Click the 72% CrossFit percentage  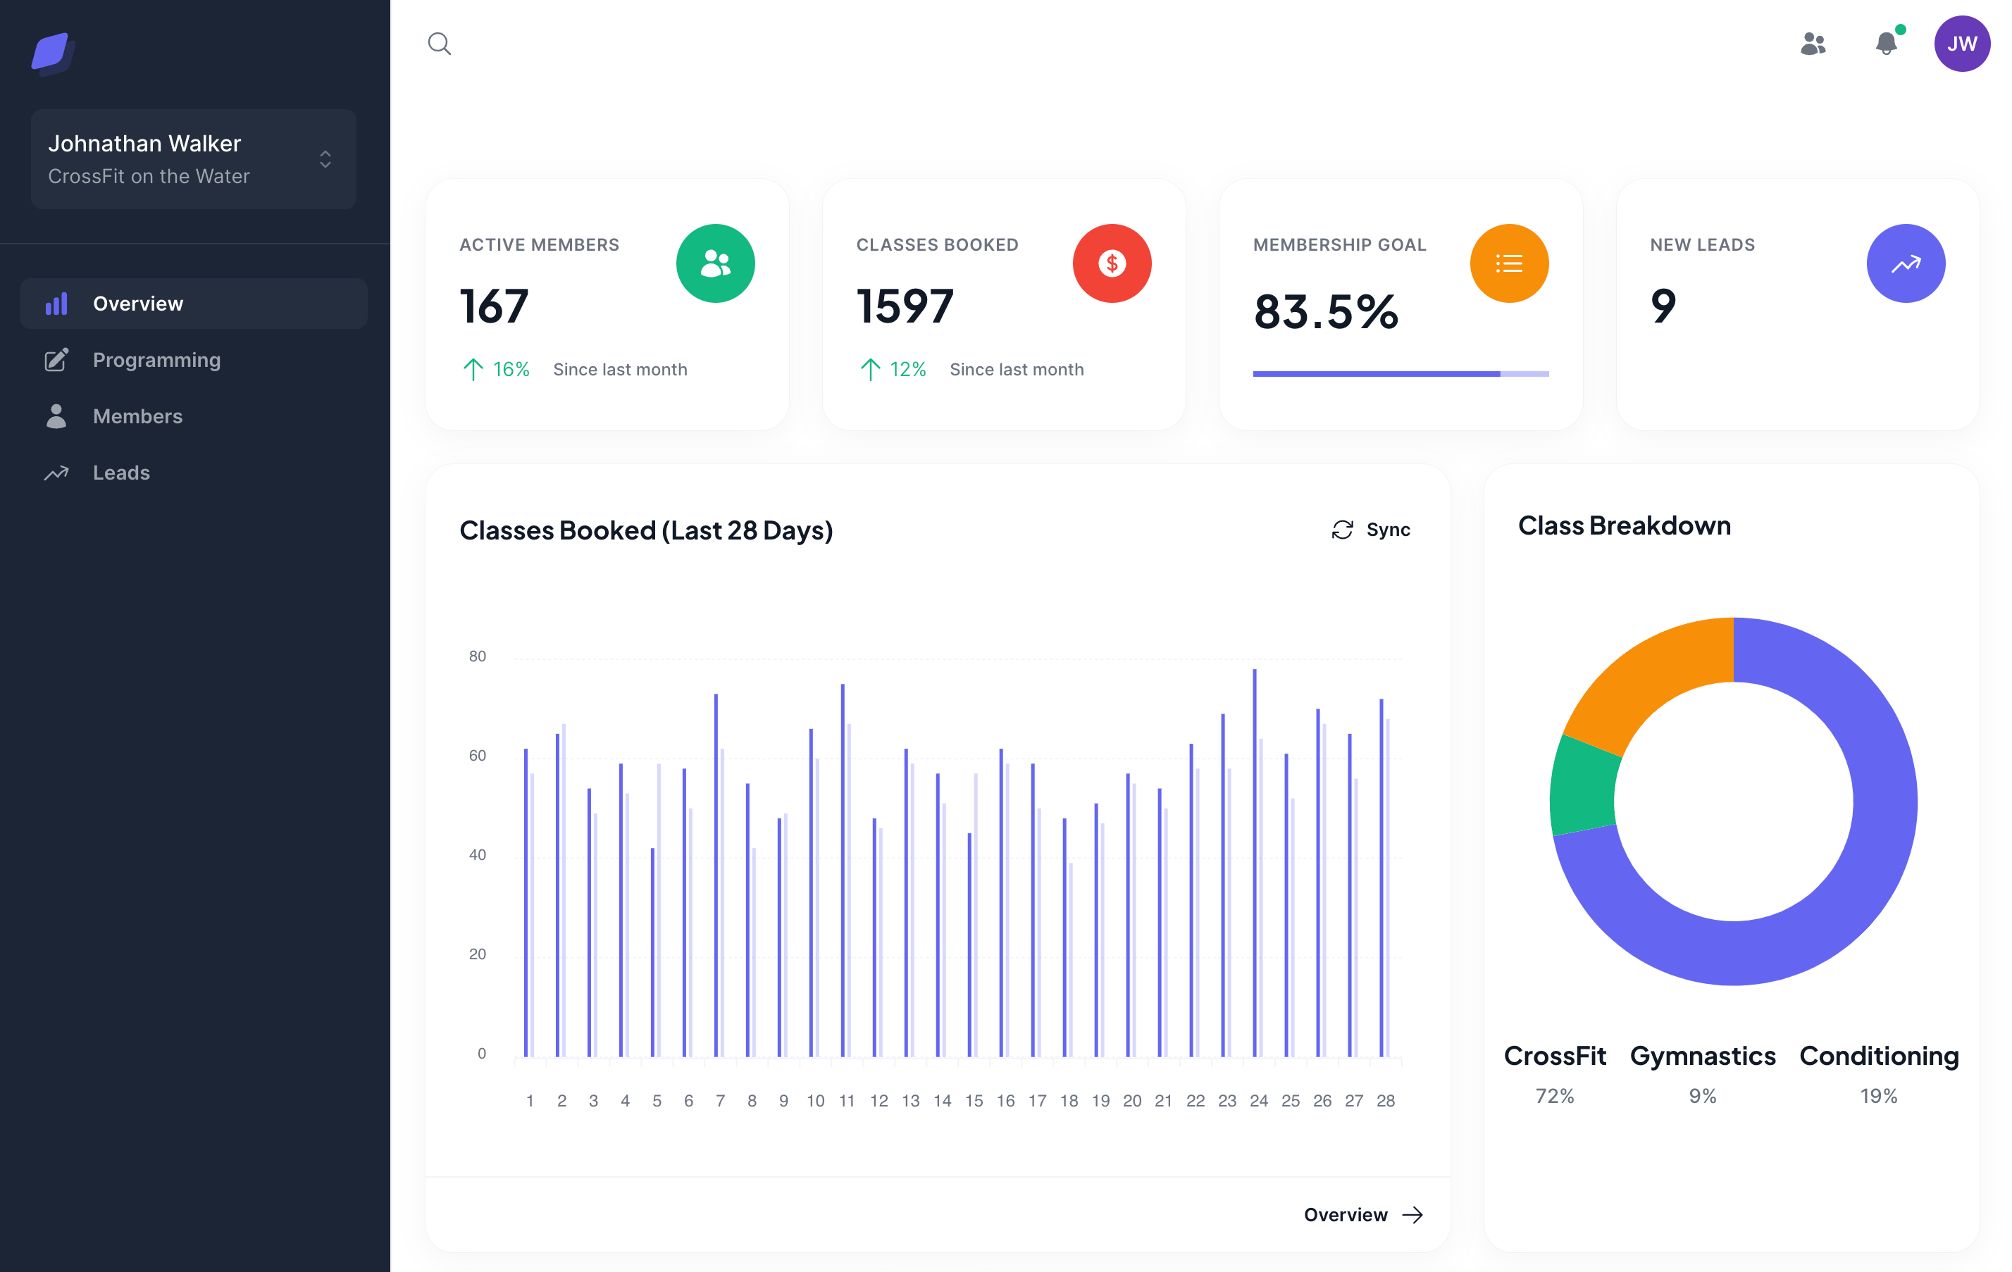tap(1555, 1096)
